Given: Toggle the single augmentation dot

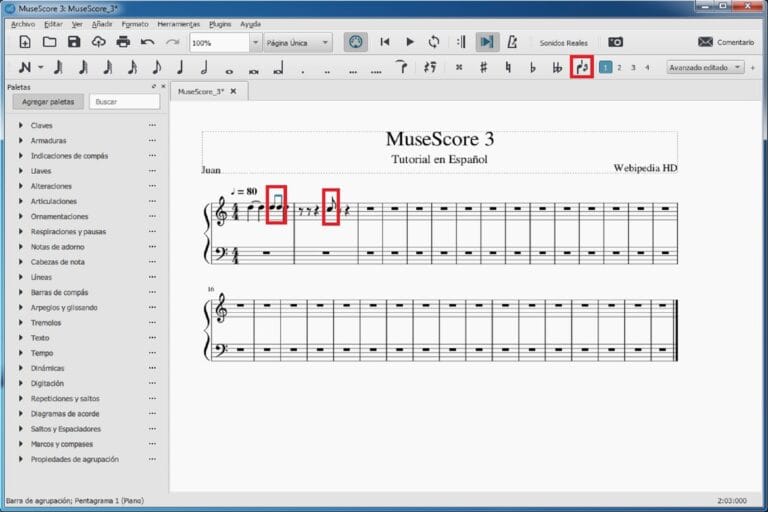Looking at the screenshot, I should [303, 72].
